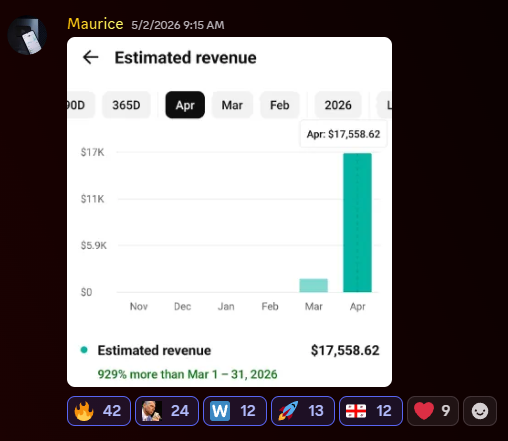Click the teal legend dot for Estimated revenue
Viewport: 508px width, 441px height.
84,350
